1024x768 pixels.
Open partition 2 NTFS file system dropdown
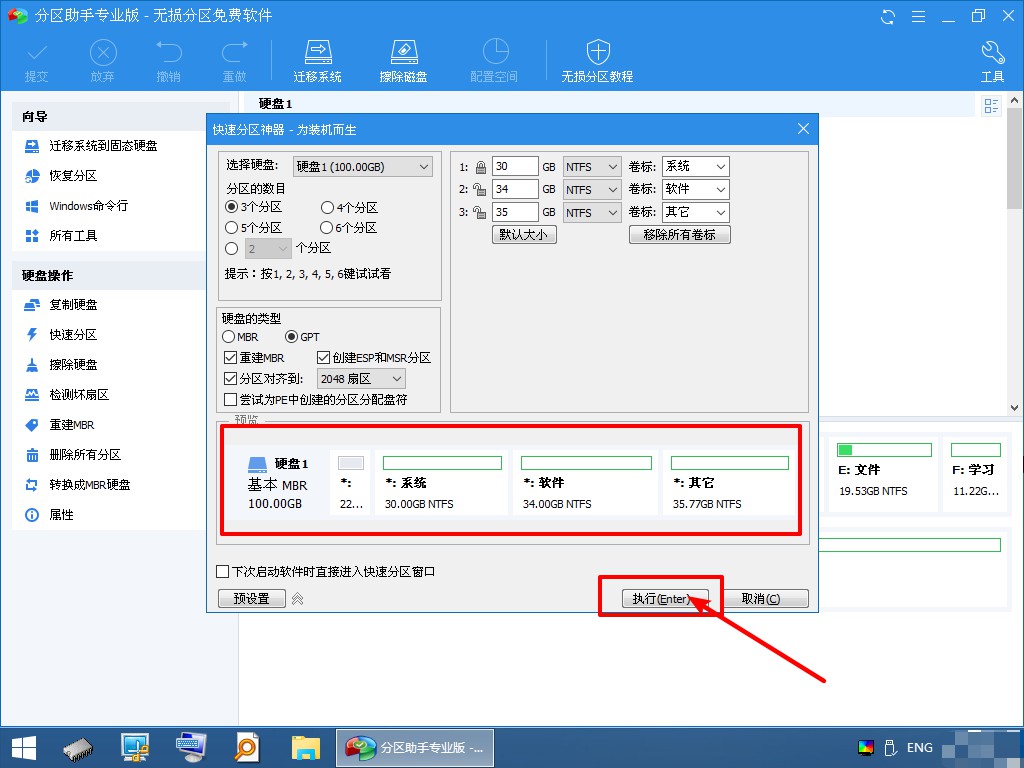pos(592,189)
